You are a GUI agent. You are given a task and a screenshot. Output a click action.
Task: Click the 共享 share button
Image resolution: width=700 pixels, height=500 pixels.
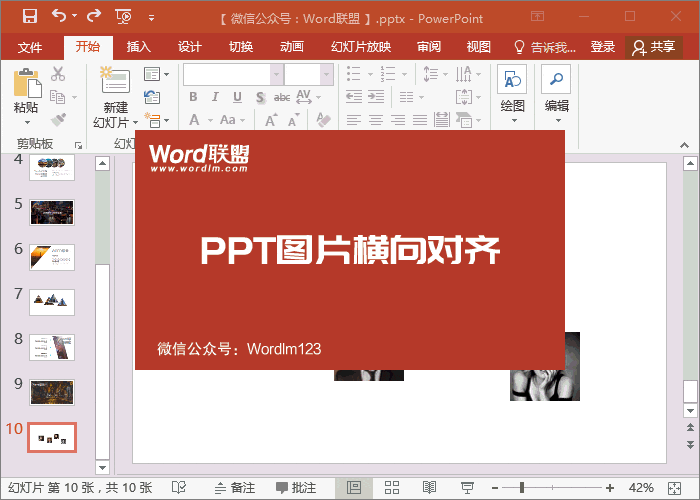pyautogui.click(x=654, y=47)
